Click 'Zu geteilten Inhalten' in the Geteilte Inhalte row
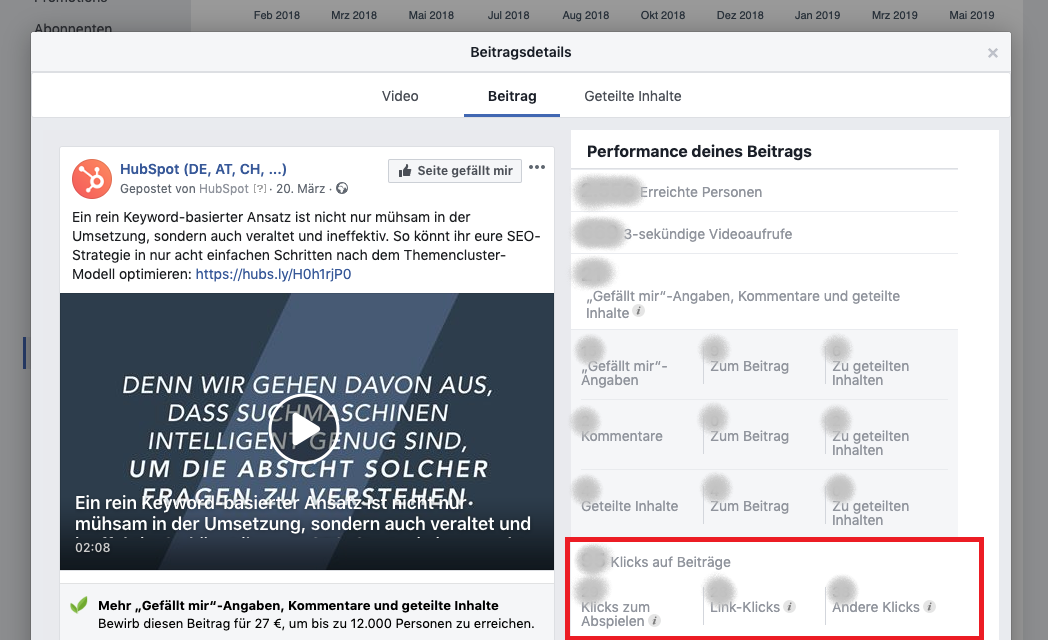Viewport: 1048px width, 640px height. click(870, 513)
